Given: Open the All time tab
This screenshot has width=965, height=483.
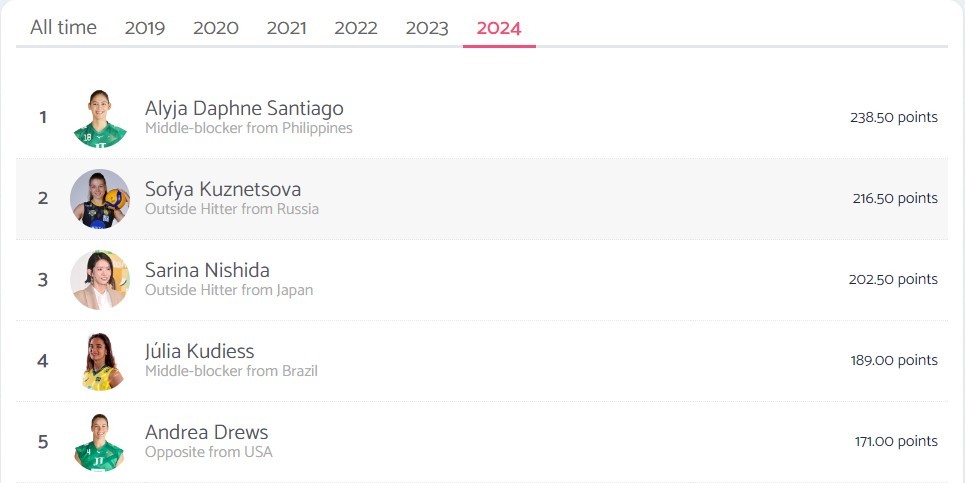Looking at the screenshot, I should [63, 28].
